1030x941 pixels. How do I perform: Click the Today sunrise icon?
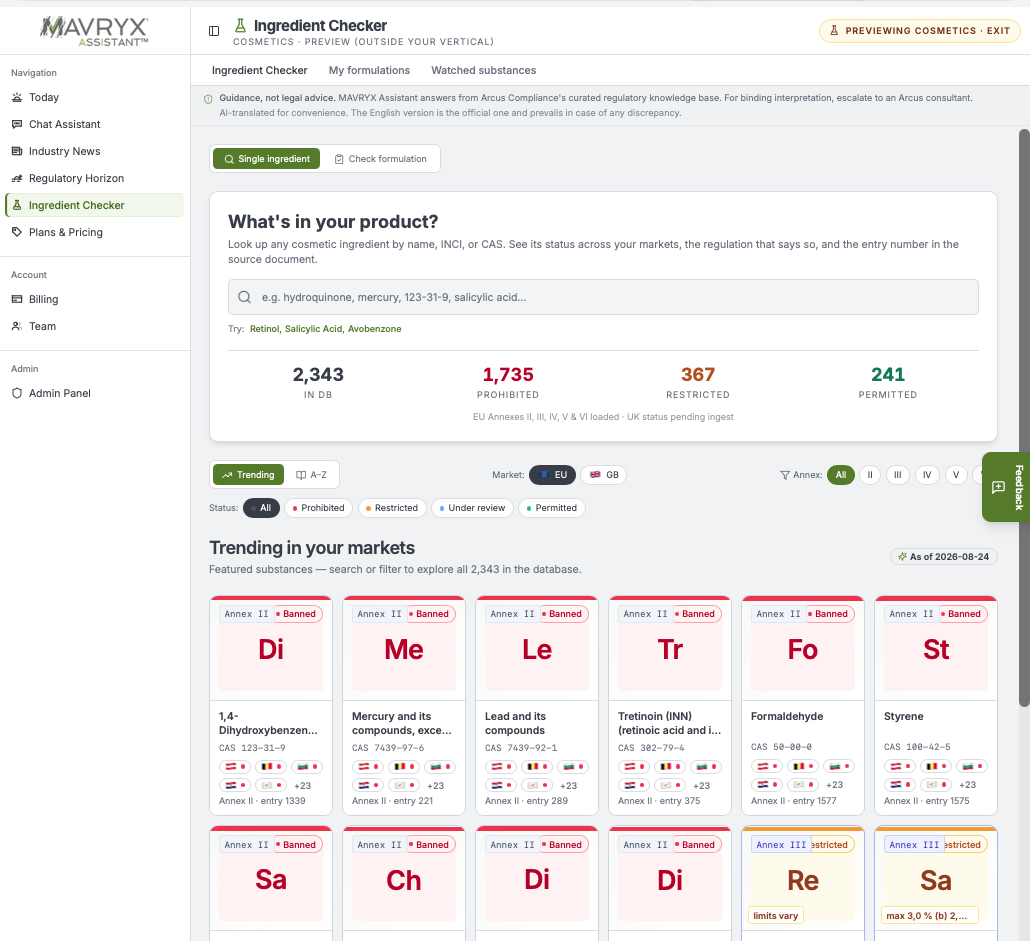click(17, 97)
